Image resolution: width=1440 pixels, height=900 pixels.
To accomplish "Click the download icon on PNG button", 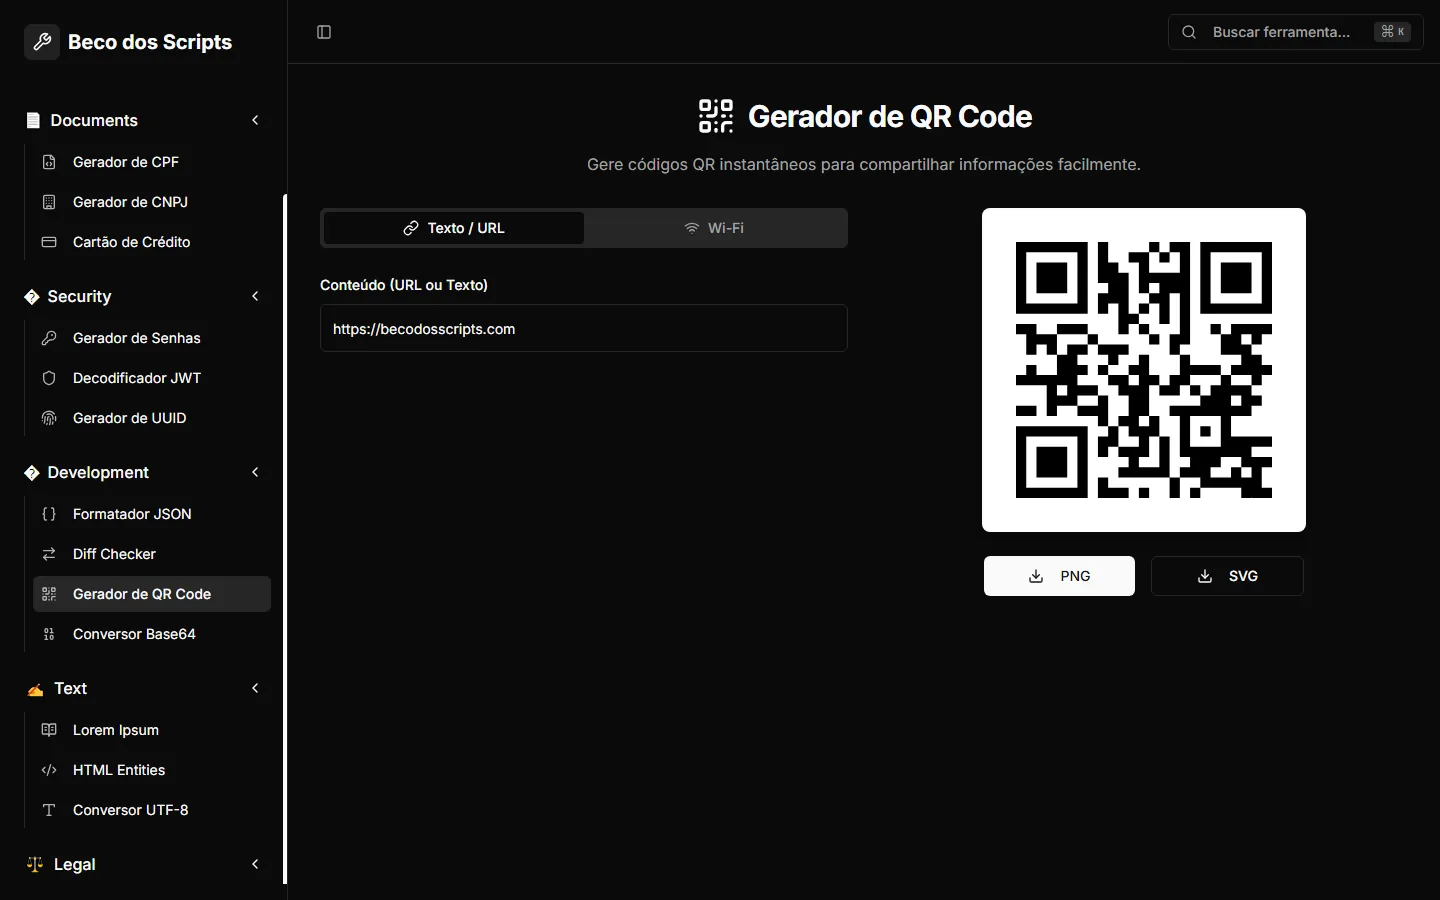I will coord(1036,576).
